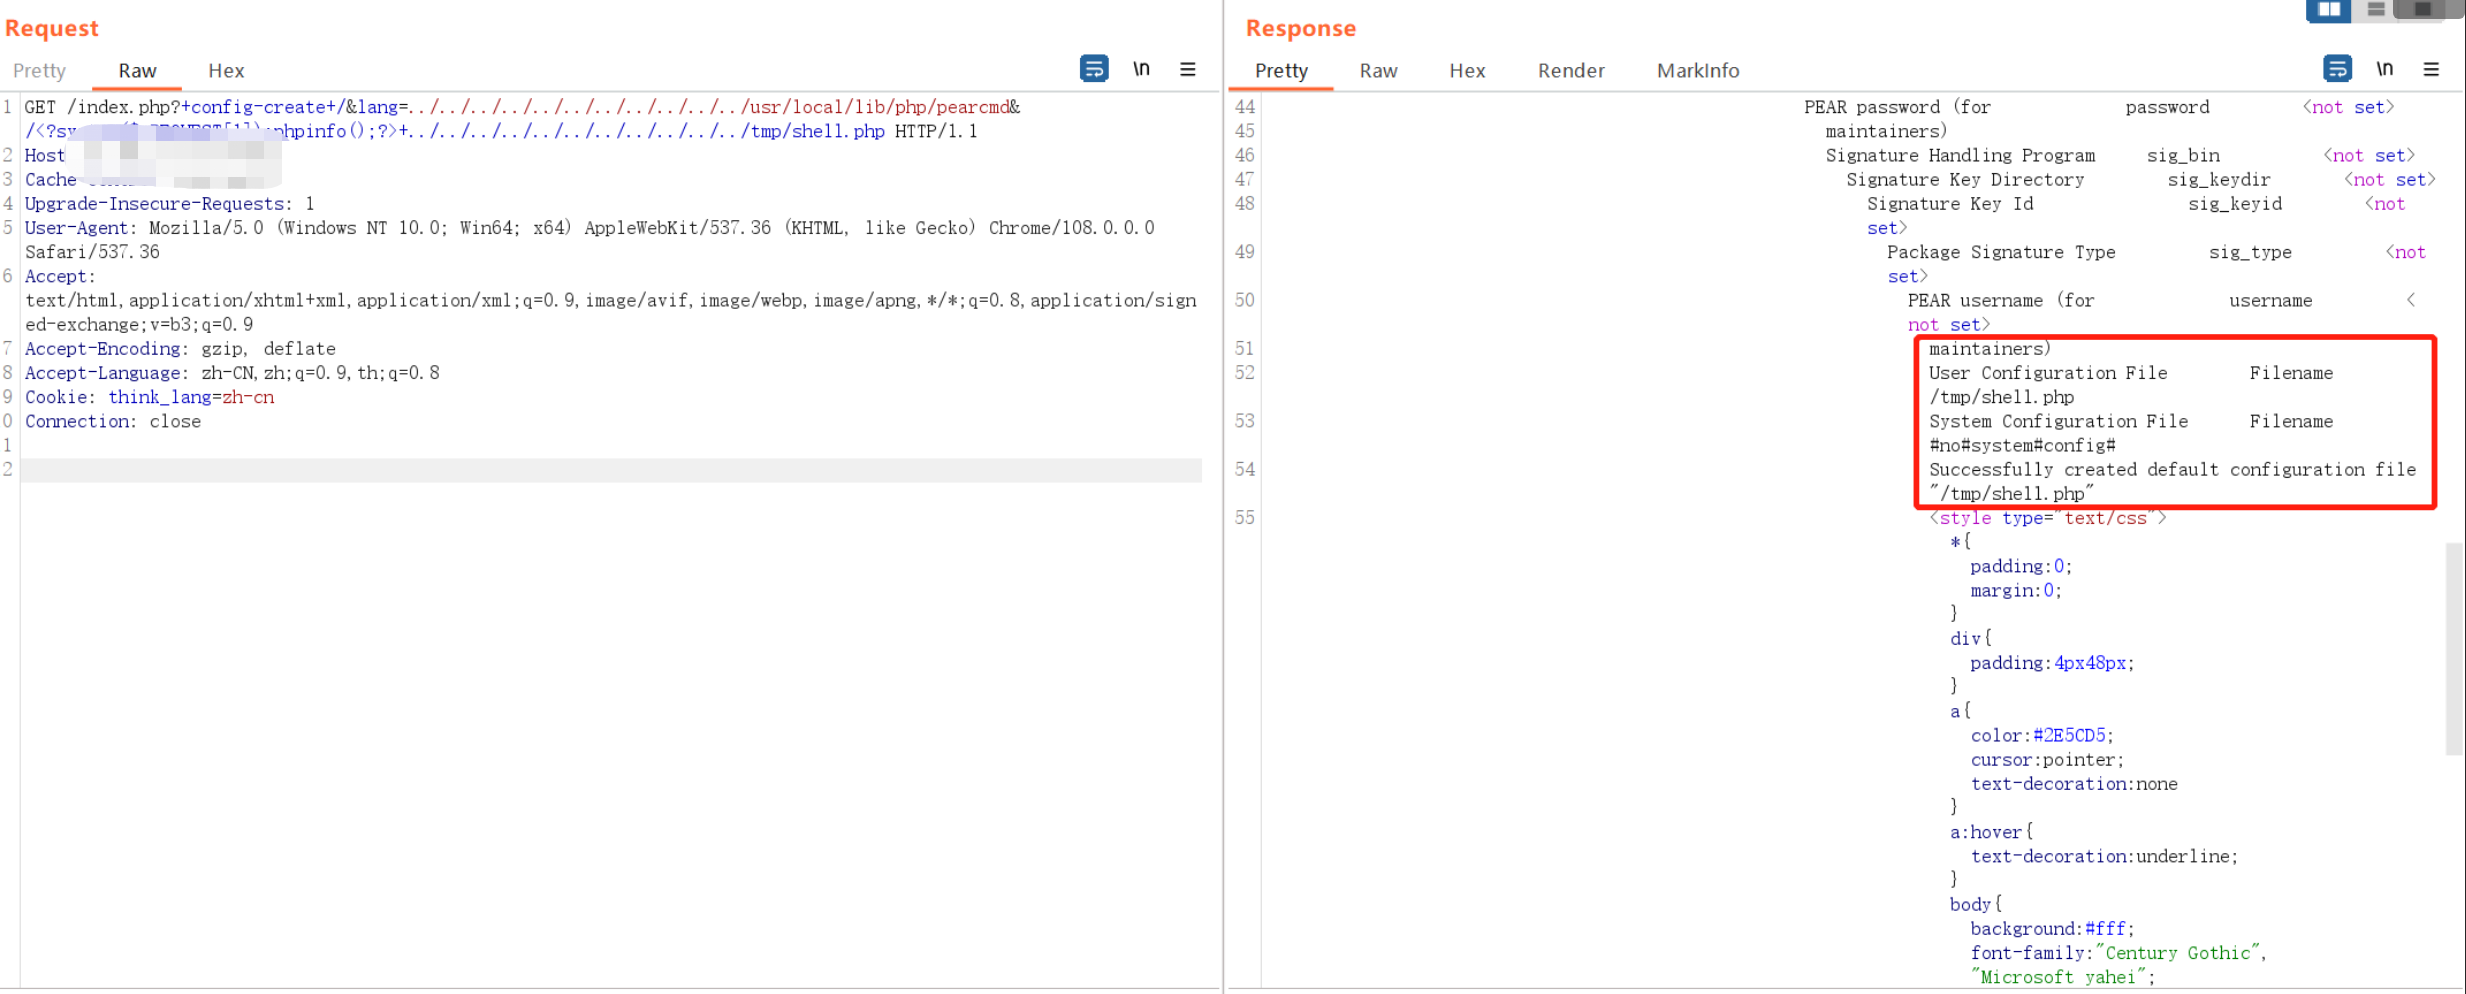Click 'Signature Handling Program' response line

pos(1960,156)
